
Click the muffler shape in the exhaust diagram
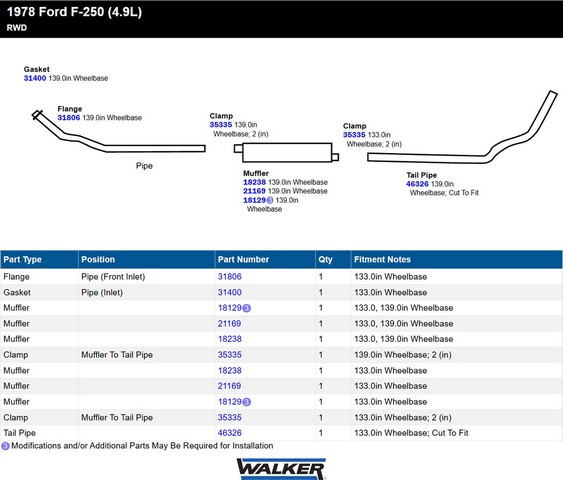coord(287,153)
